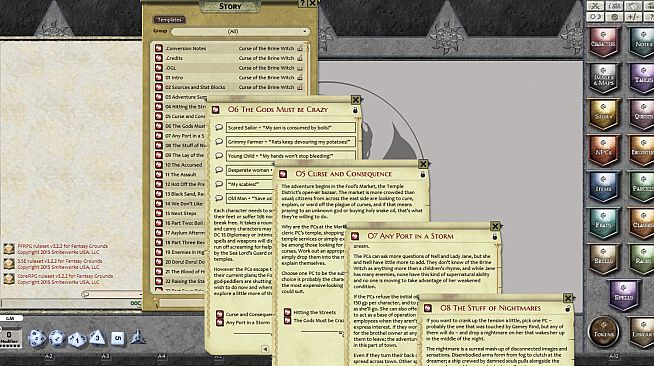Open the Library sidebar banner
This screenshot has height=366, width=654.
643,332
